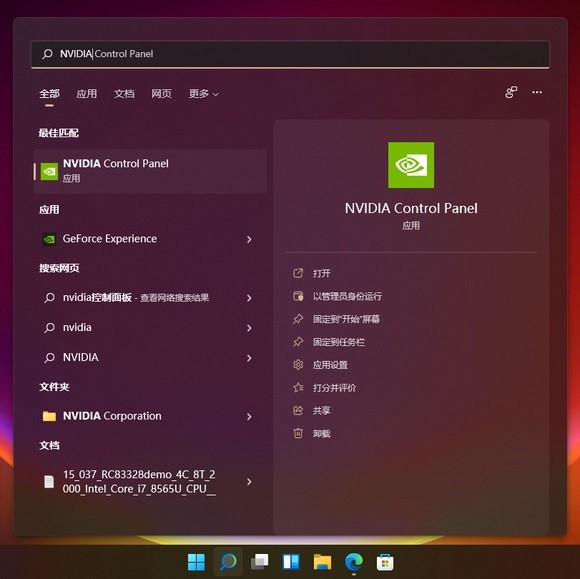Screen dimensions: 580x579
Task: Expand GeForce Experience result arrow
Action: (x=249, y=239)
